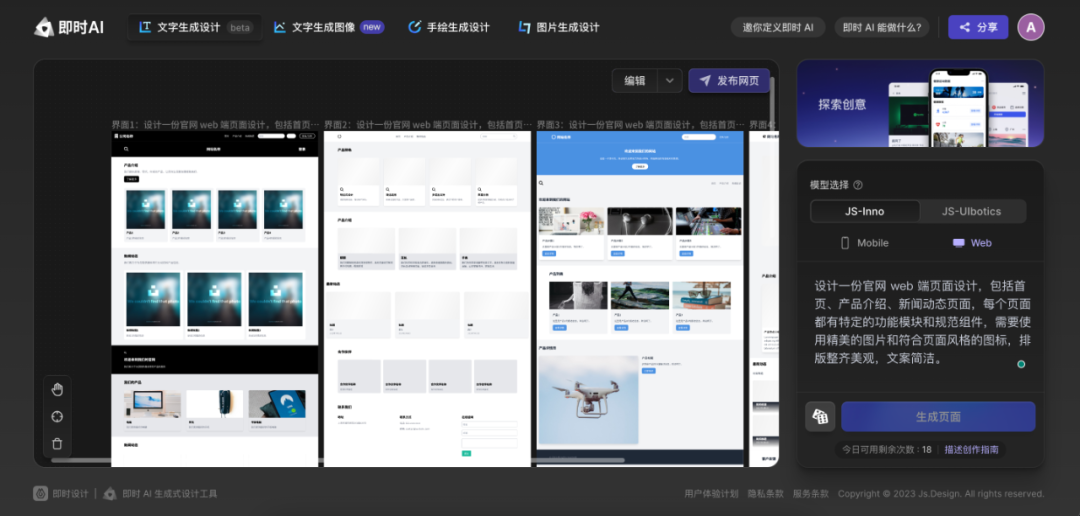The image size is (1080, 516).
Task: Choose the Mobile platform option
Action: pyautogui.click(x=864, y=243)
